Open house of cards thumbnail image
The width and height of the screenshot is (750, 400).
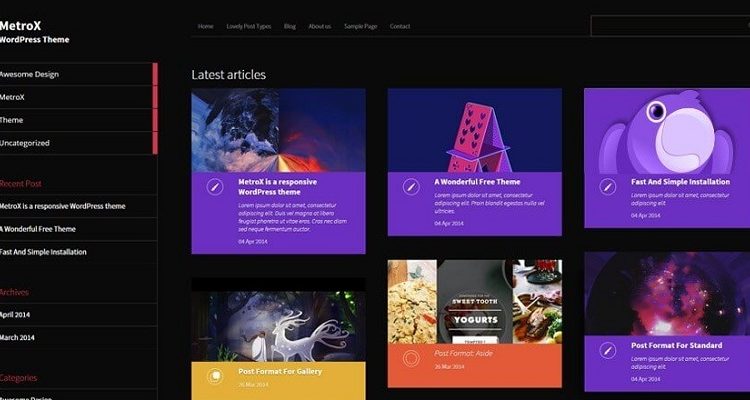click(x=474, y=130)
